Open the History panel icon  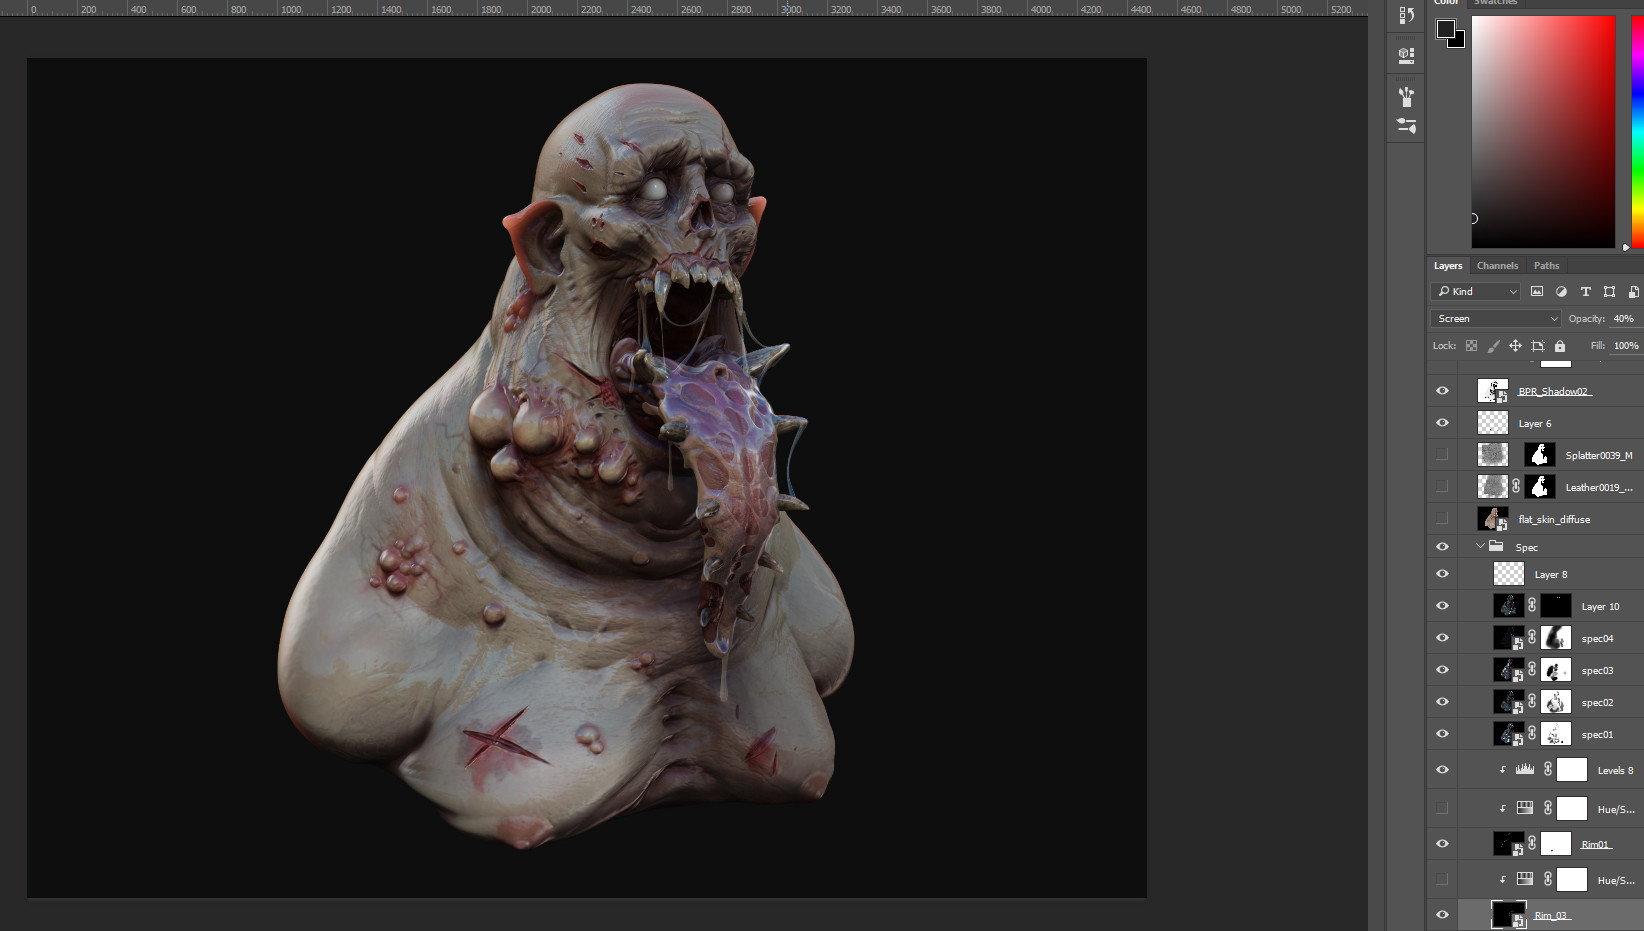(1406, 15)
